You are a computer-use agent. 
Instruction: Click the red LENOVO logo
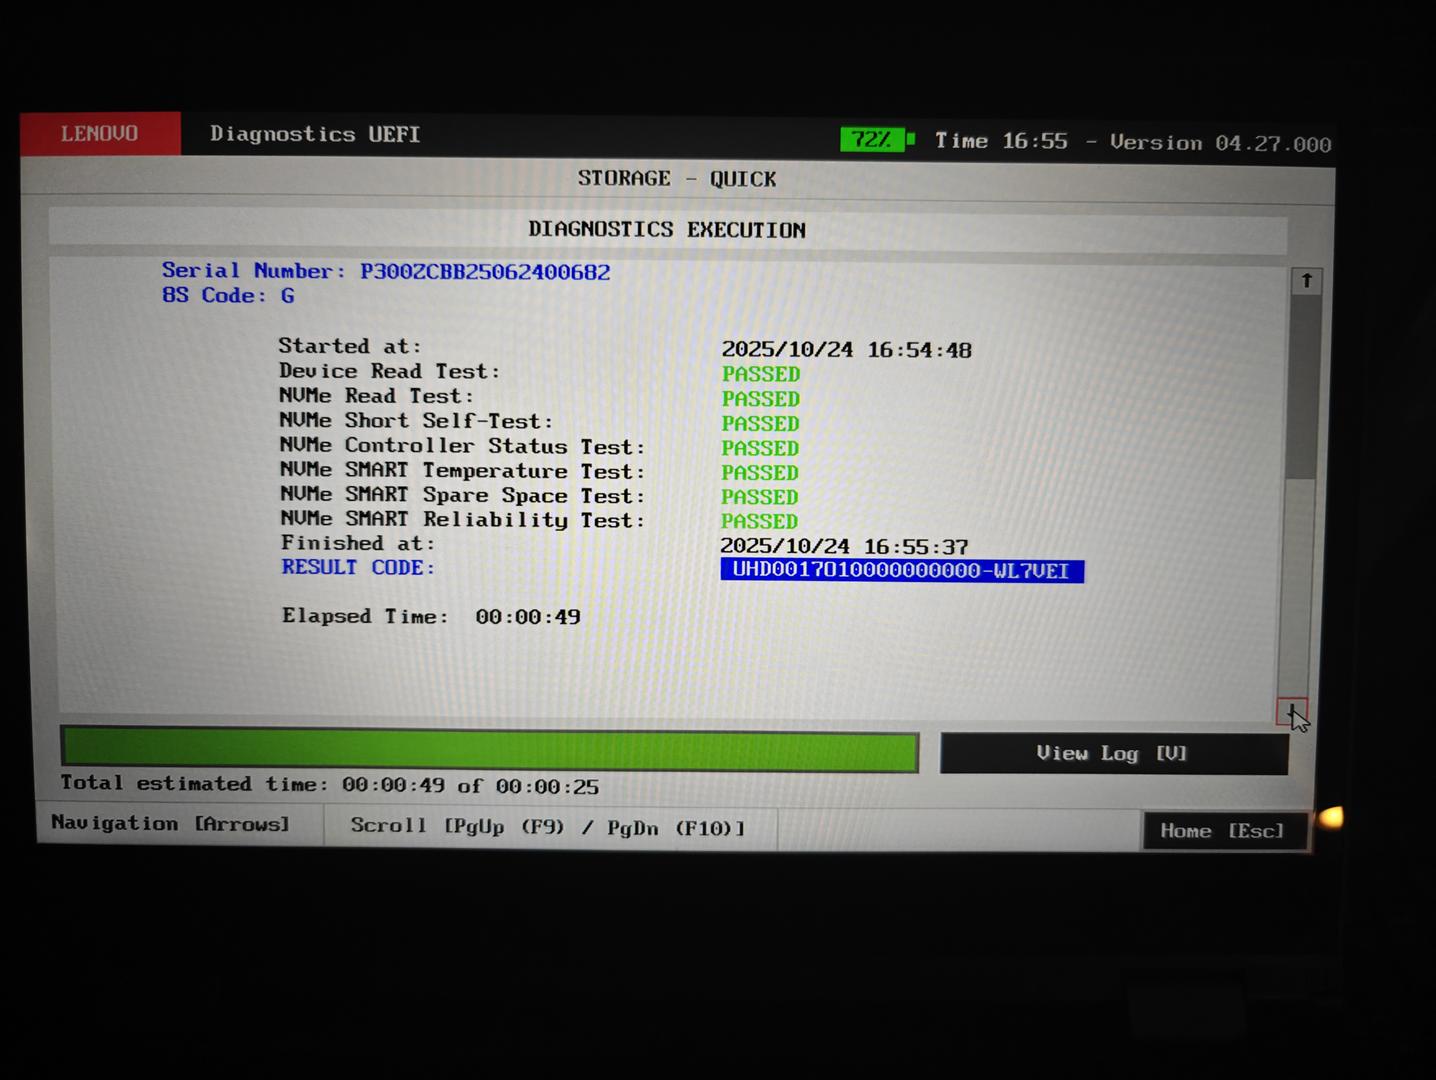pyautogui.click(x=100, y=134)
